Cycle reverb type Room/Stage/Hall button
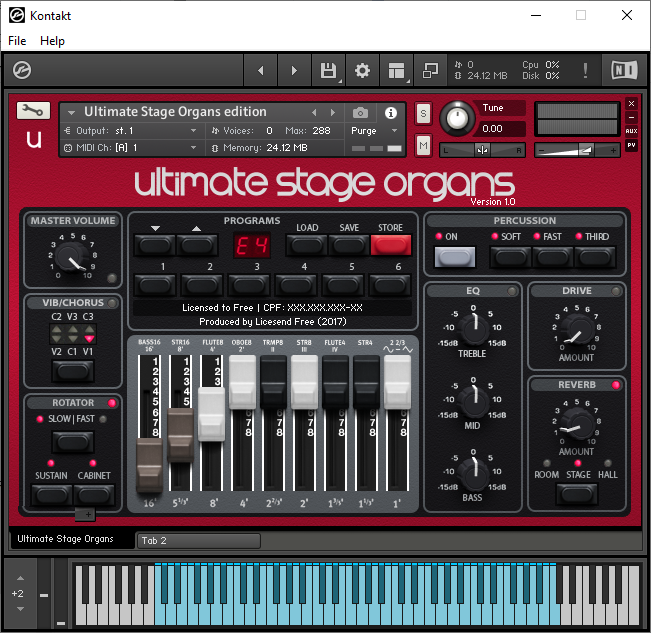The image size is (651, 633). click(x=577, y=494)
